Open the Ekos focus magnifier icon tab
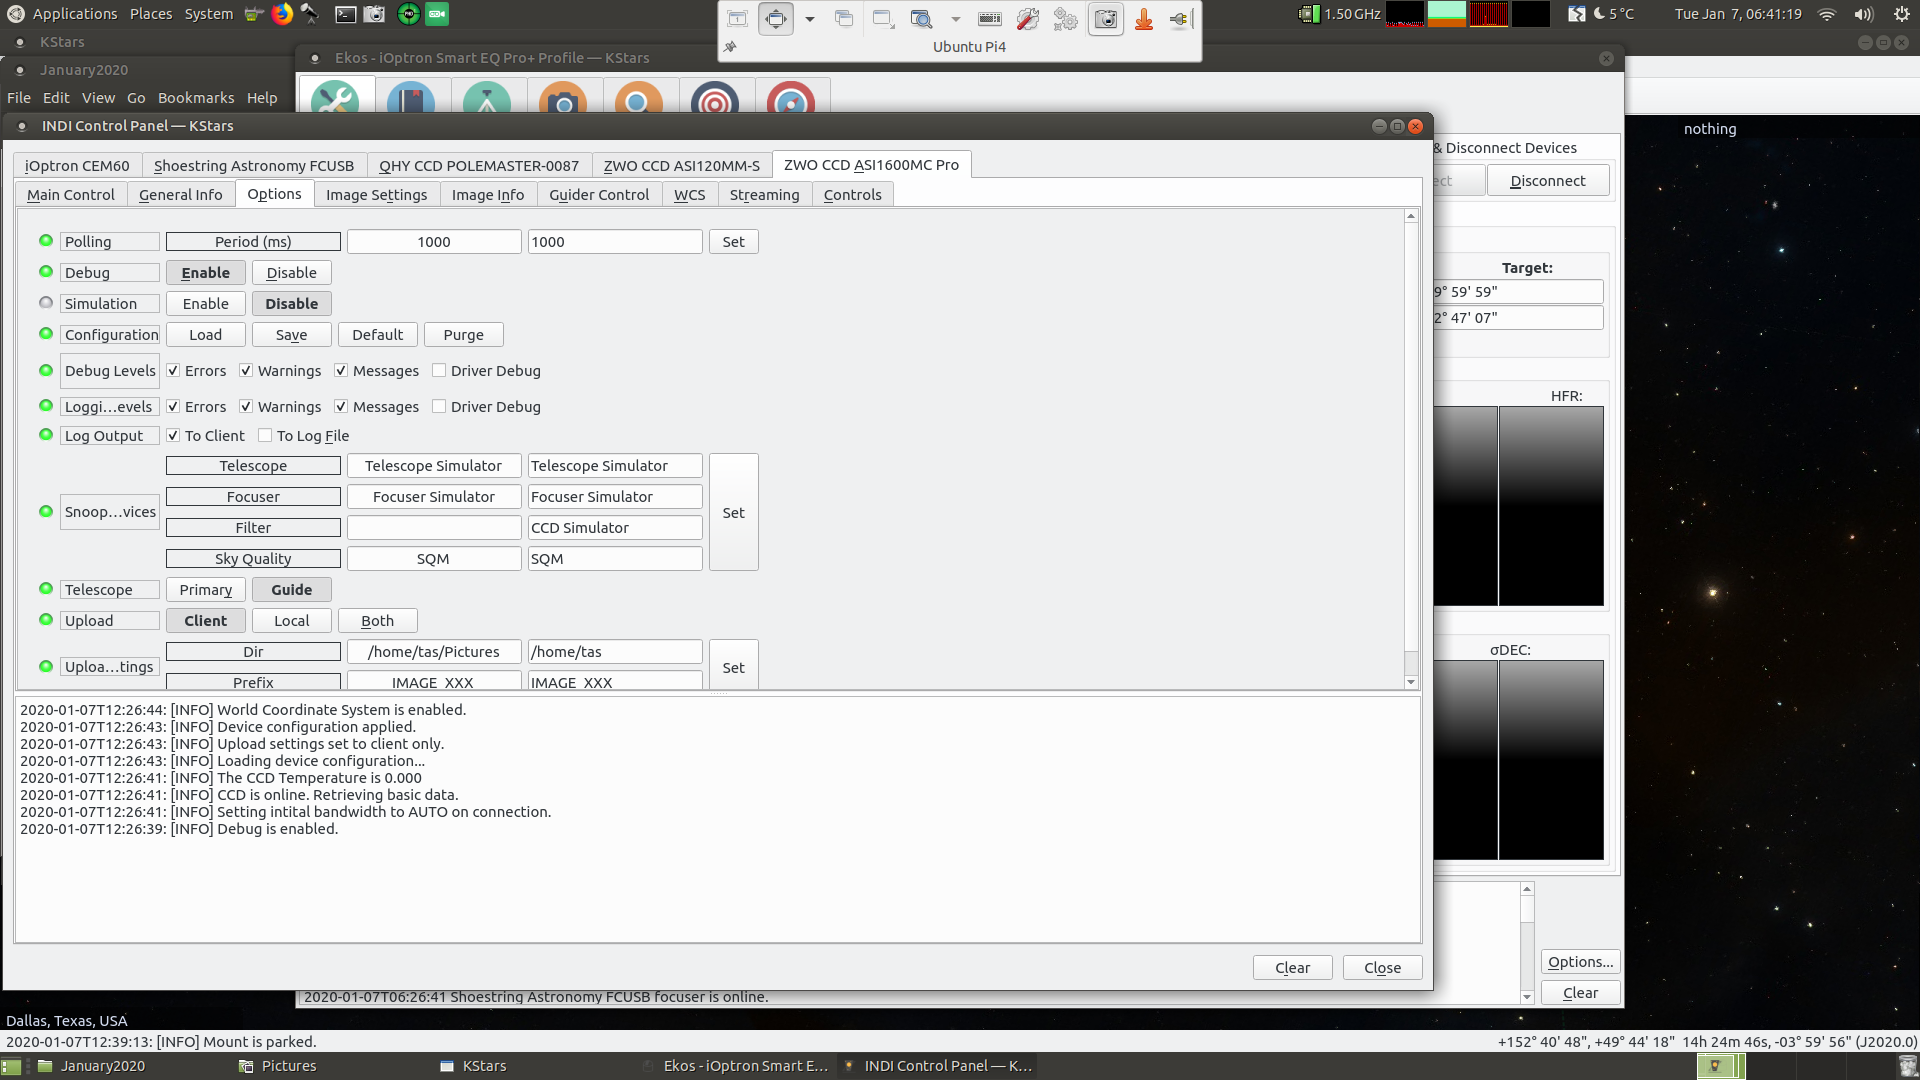 click(x=639, y=99)
